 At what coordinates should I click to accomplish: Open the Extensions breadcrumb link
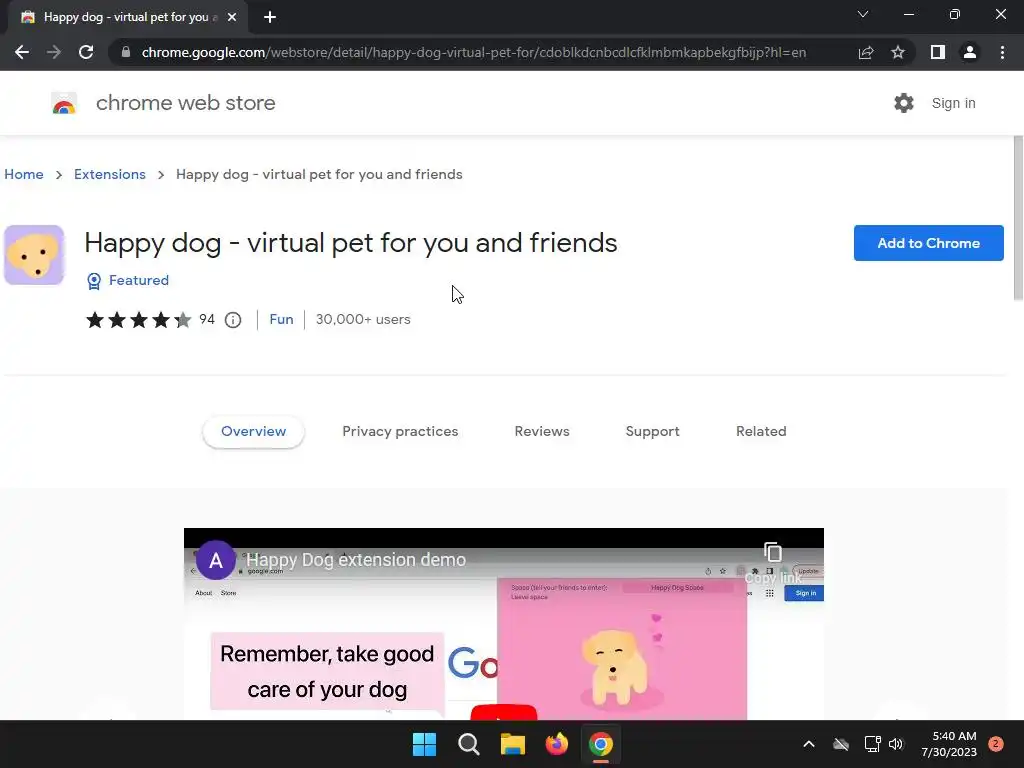[110, 174]
